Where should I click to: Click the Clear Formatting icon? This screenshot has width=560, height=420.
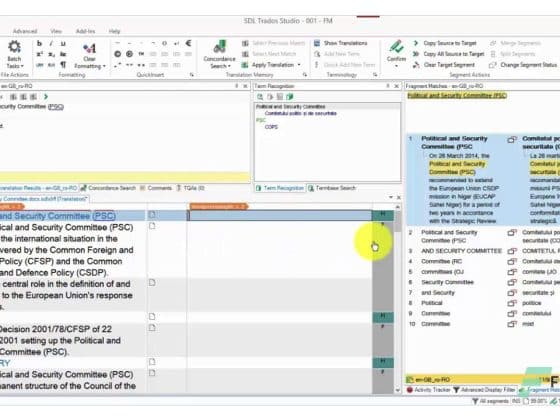(x=89, y=48)
